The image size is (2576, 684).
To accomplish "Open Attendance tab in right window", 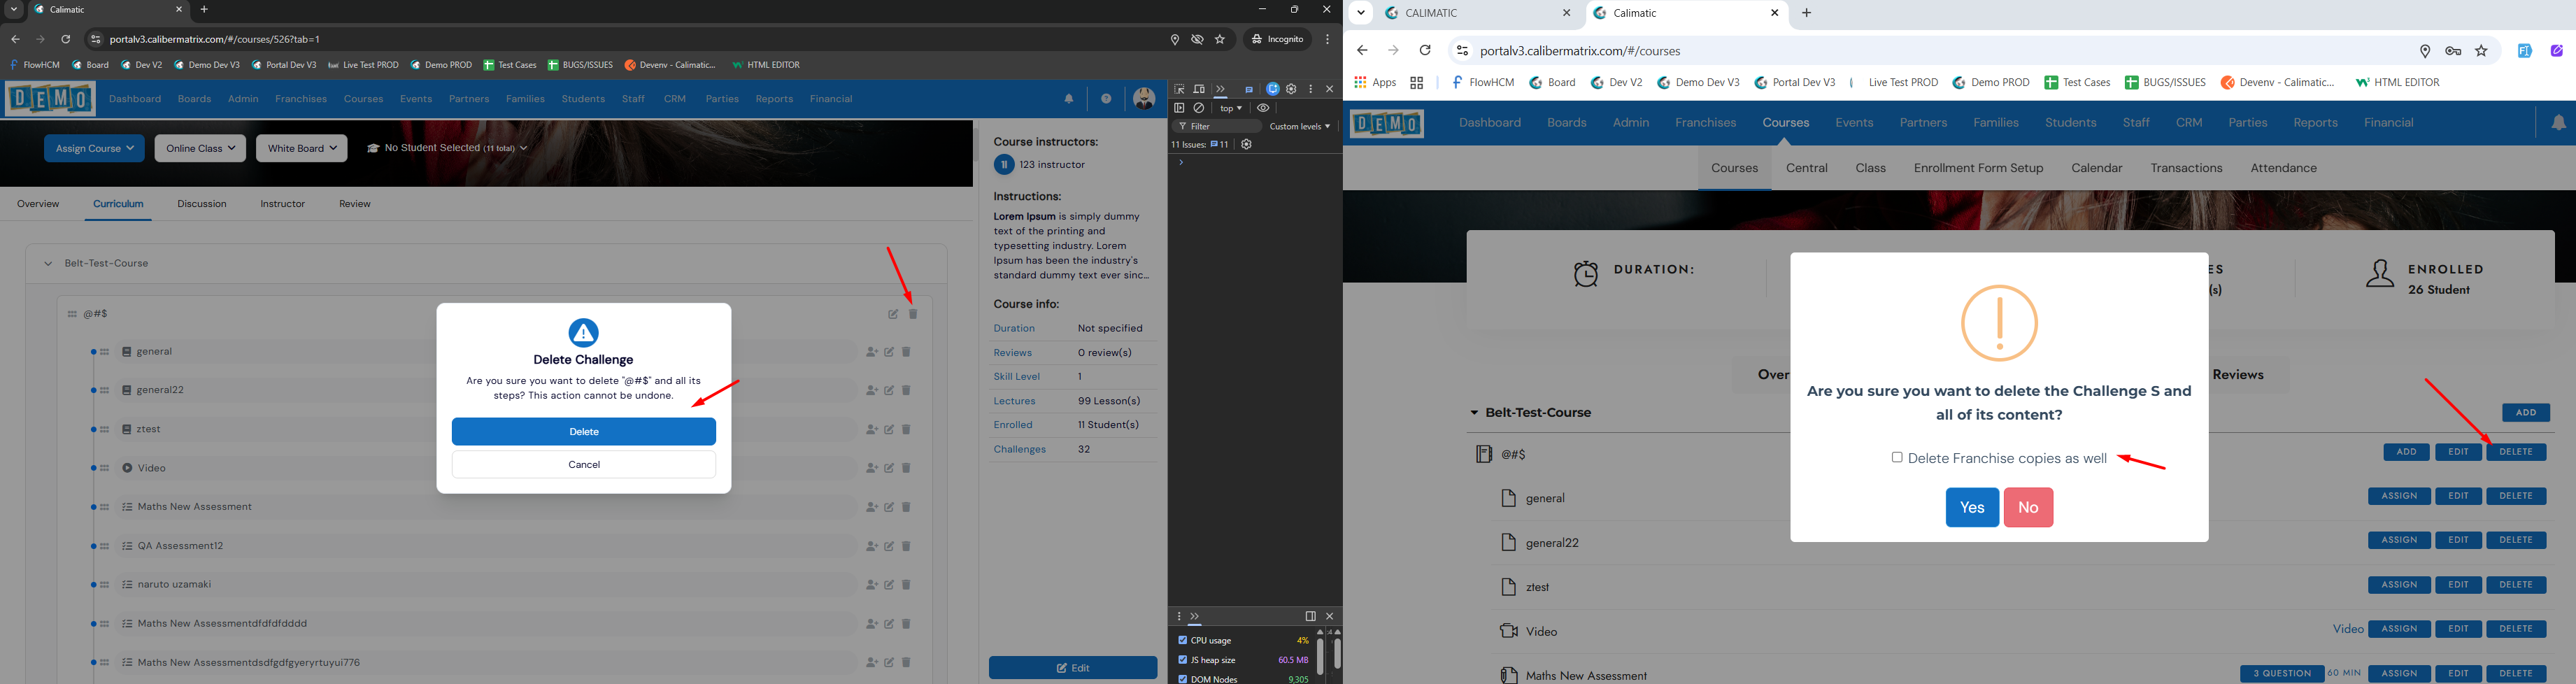I will (x=2283, y=169).
